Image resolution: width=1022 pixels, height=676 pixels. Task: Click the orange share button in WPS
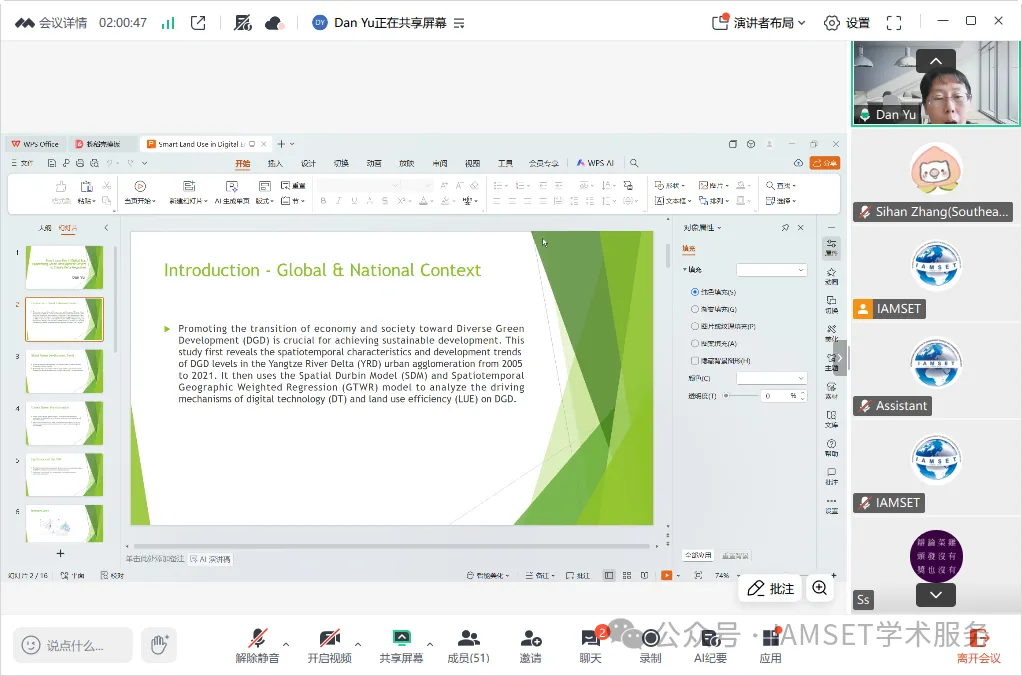[825, 163]
